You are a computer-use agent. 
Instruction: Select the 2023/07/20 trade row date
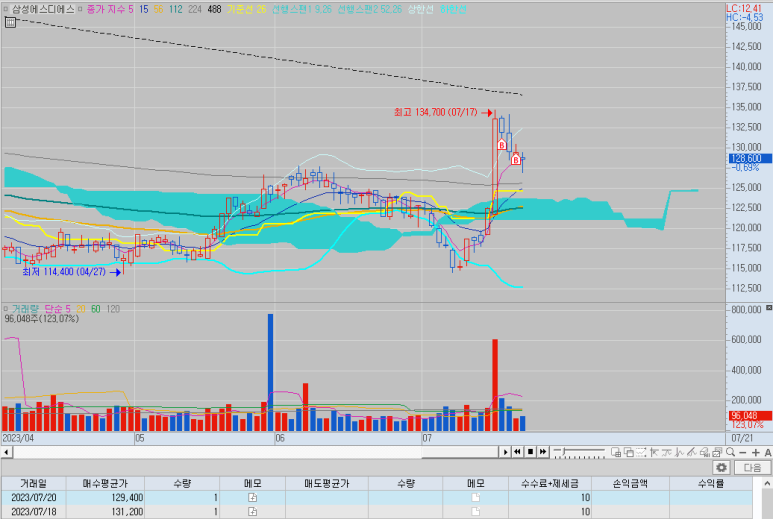tap(34, 497)
